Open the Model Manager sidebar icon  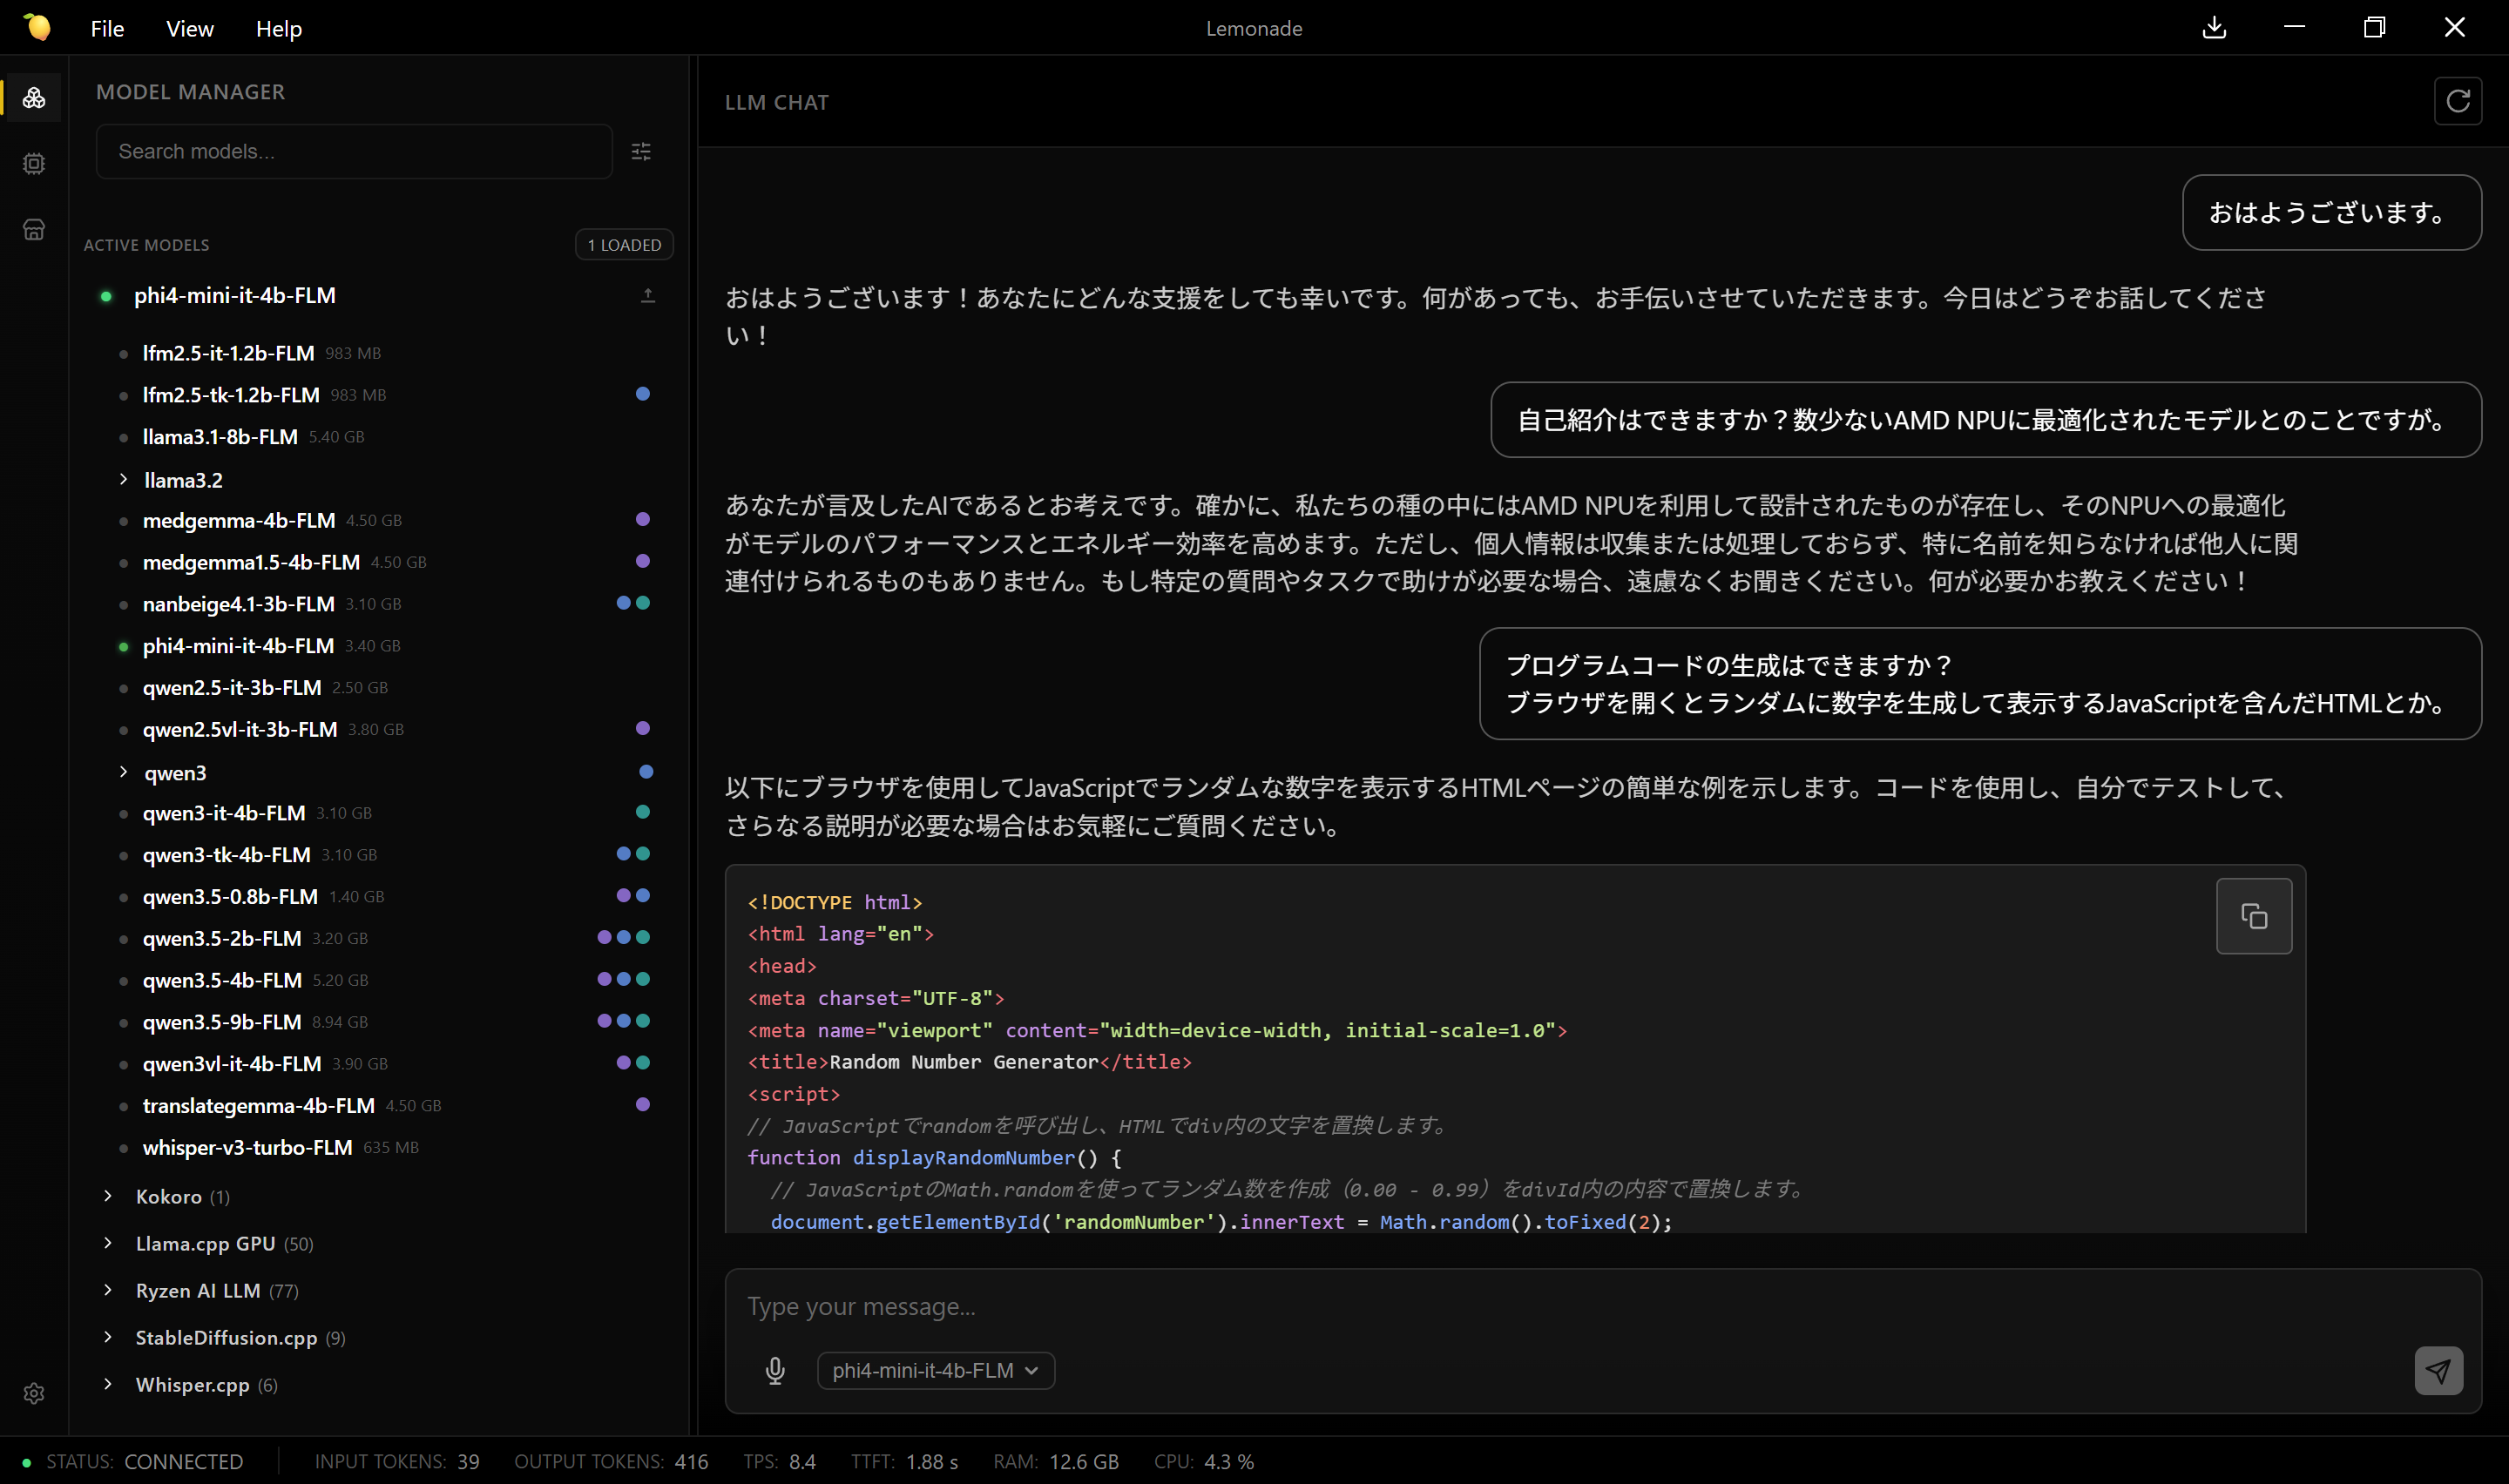point(34,97)
